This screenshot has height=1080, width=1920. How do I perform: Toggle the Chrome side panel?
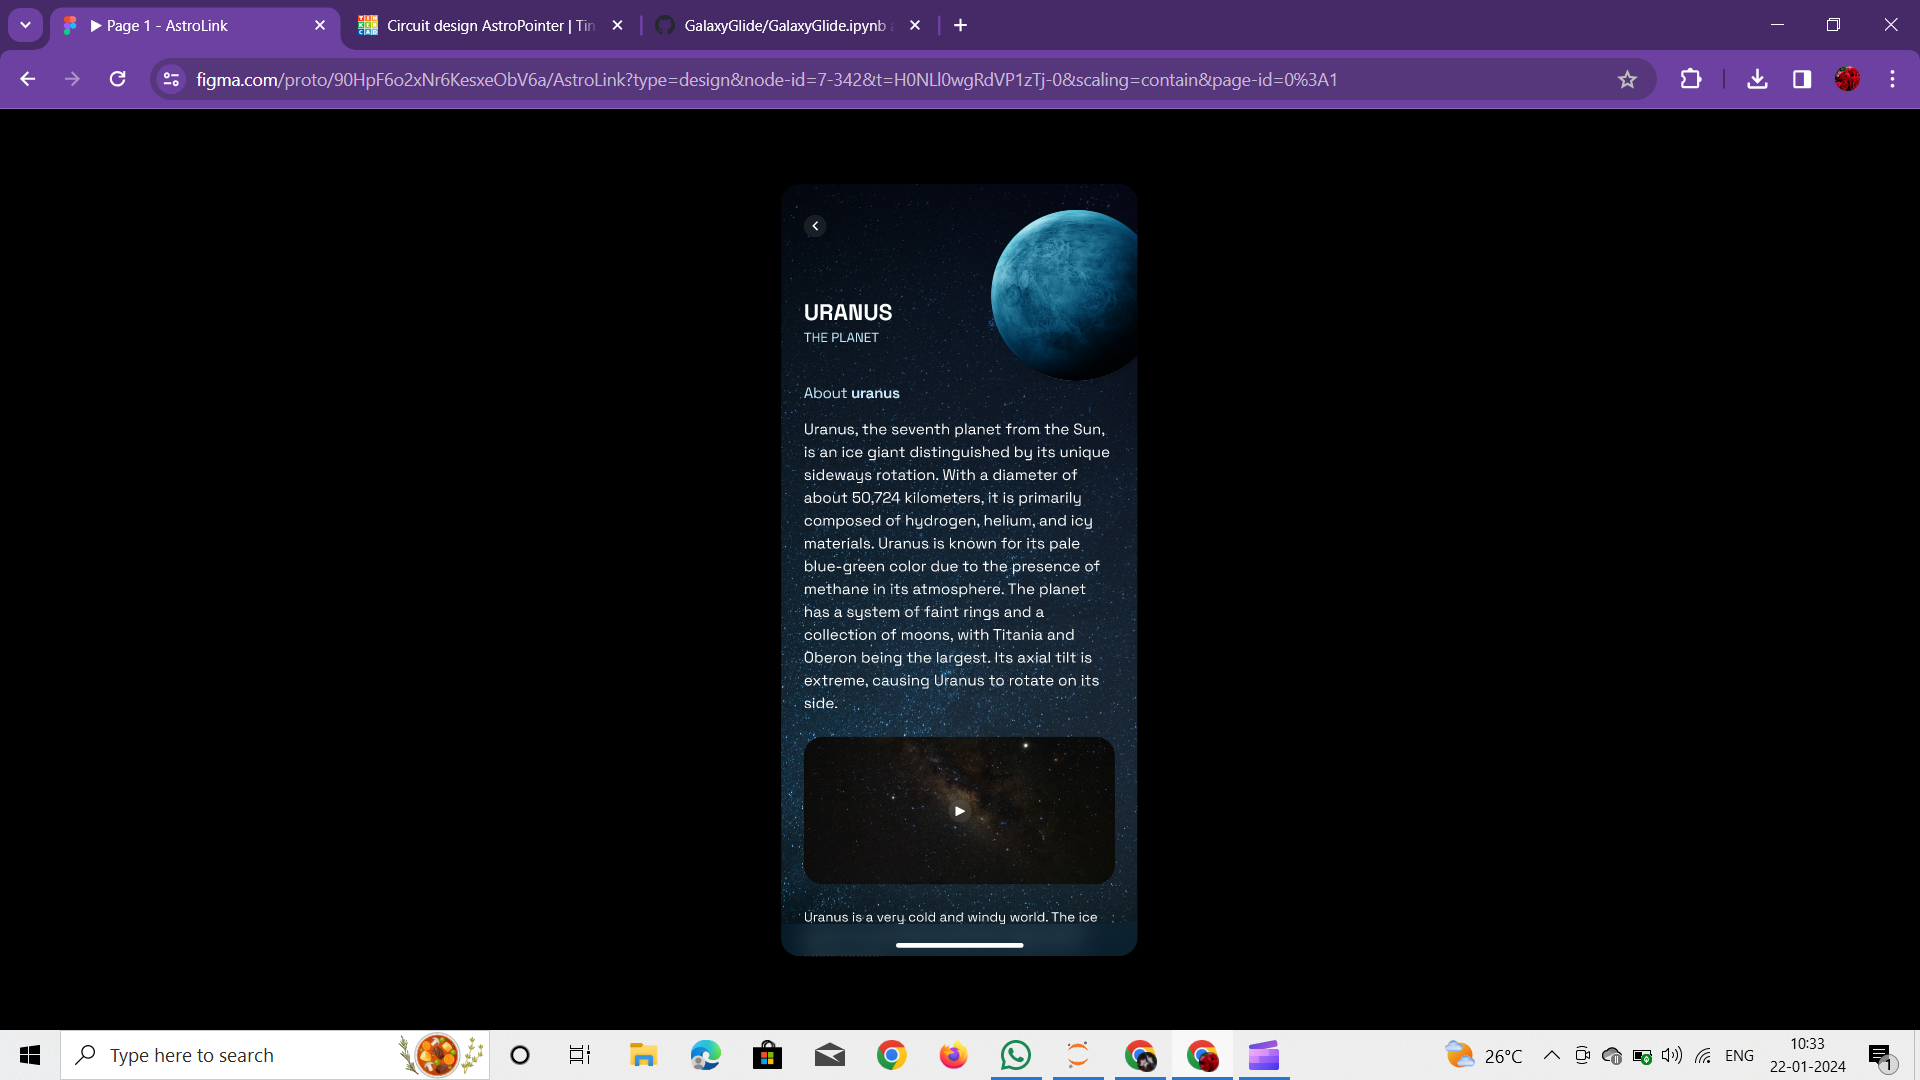1802,79
